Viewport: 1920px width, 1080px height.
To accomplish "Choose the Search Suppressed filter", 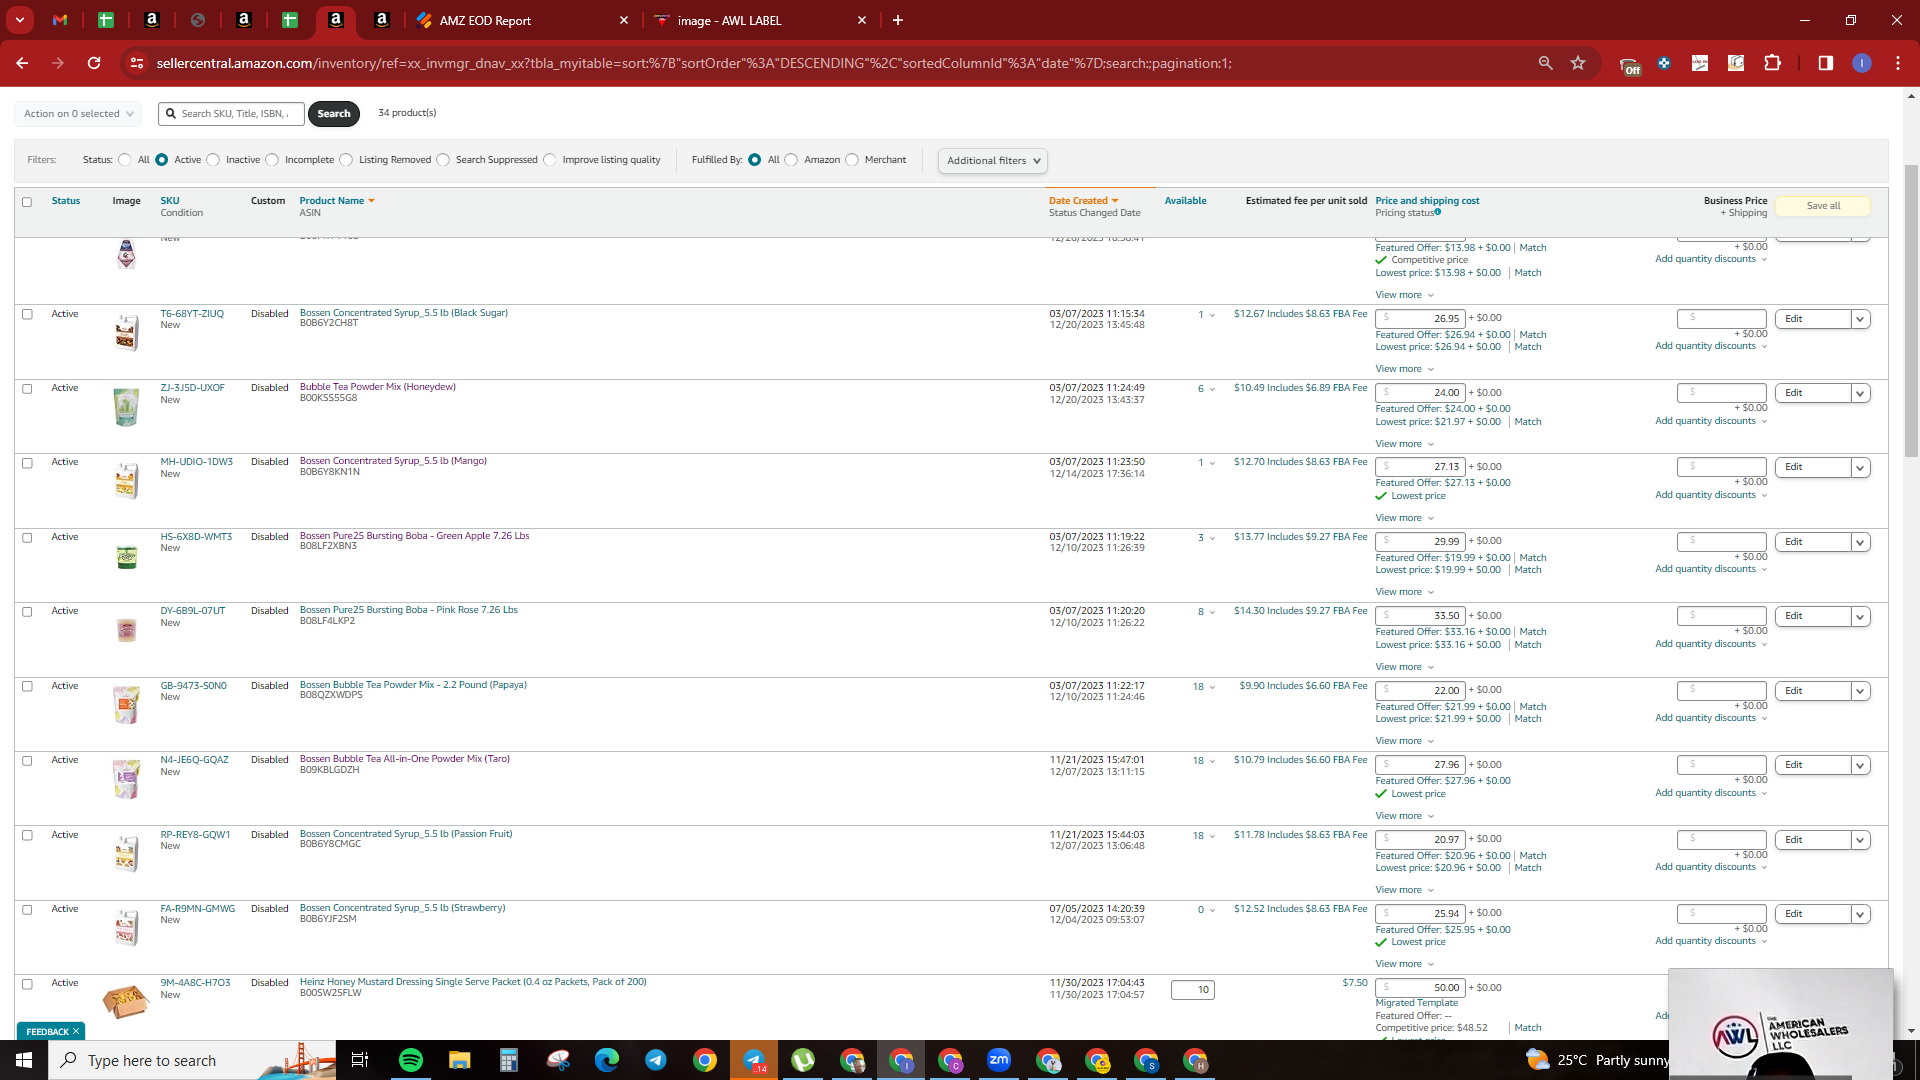I will pos(443,160).
